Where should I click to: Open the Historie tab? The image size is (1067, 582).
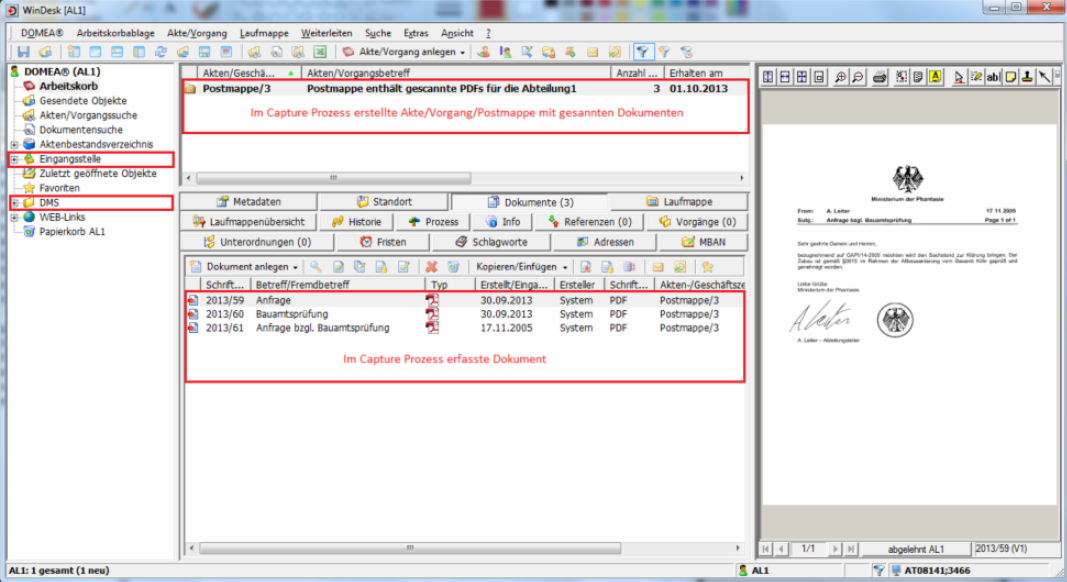tap(356, 222)
